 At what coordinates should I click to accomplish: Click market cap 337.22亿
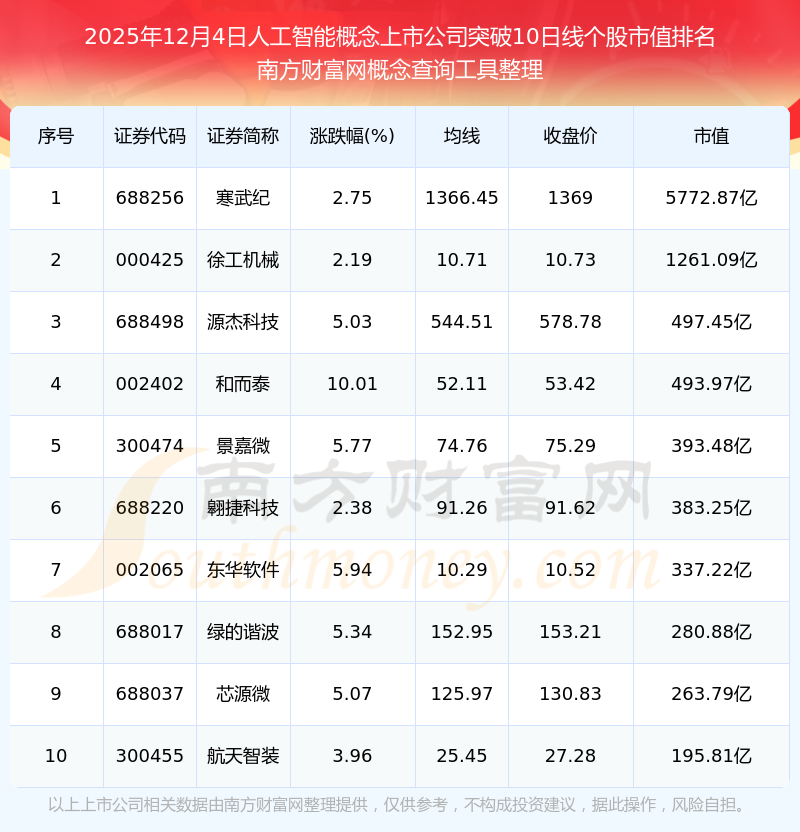click(x=711, y=570)
